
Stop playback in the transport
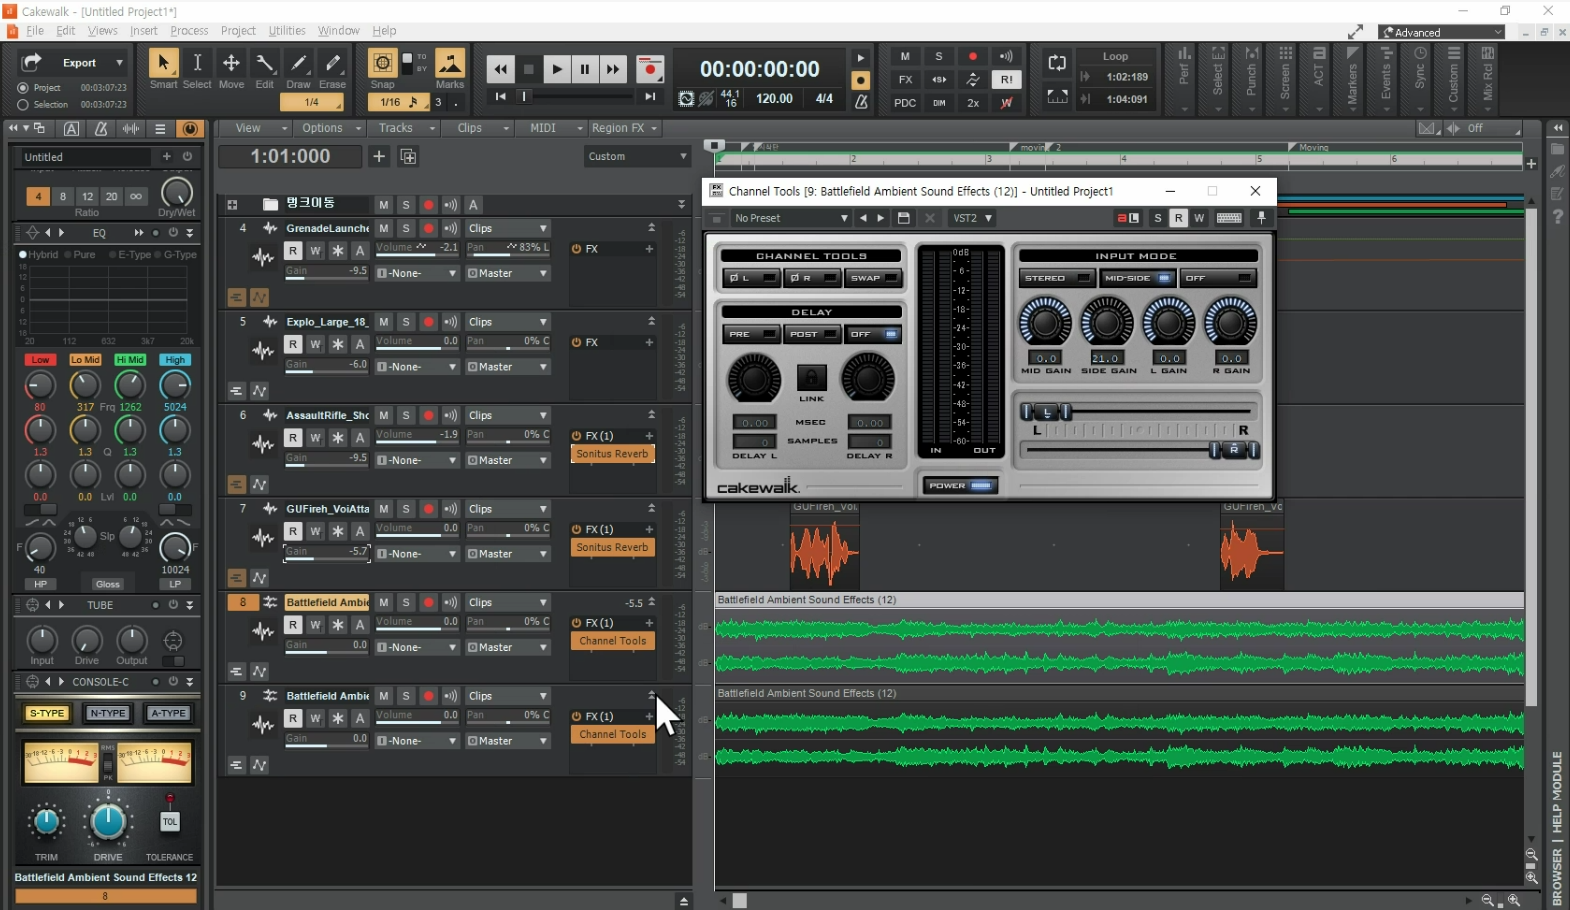click(x=529, y=69)
